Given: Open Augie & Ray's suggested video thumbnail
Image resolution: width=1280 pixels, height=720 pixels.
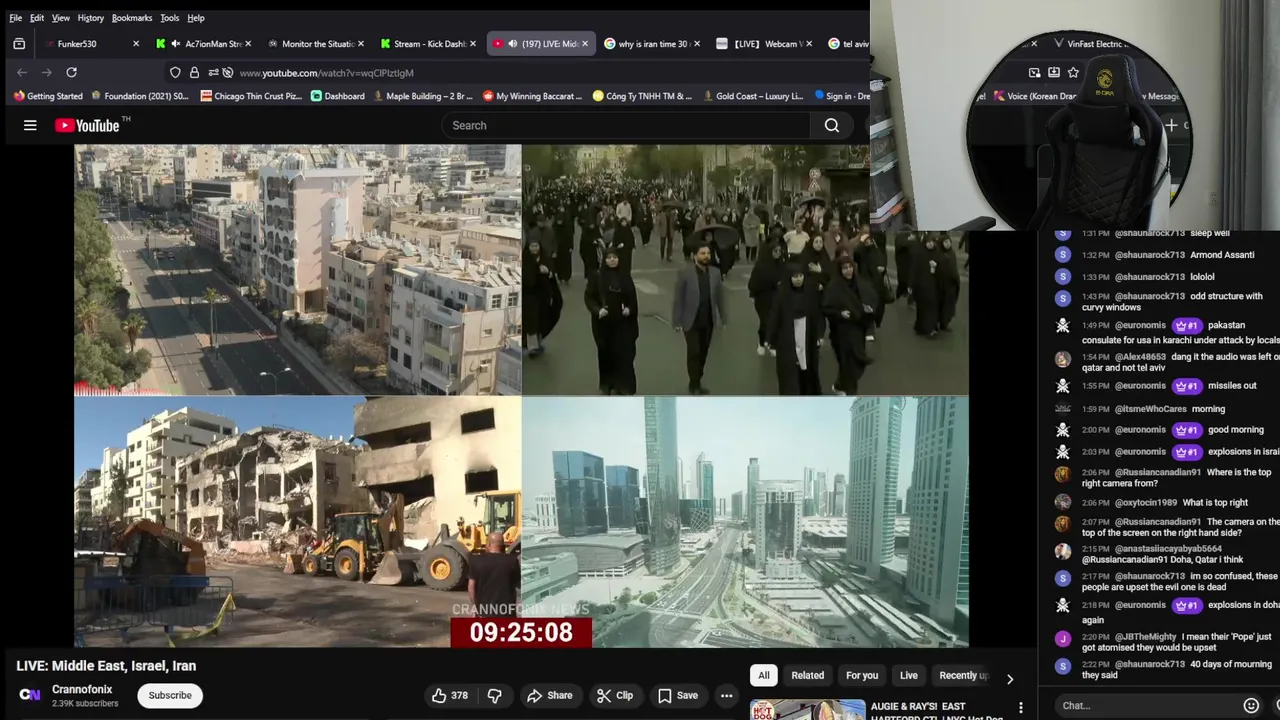Looking at the screenshot, I should coord(807,709).
